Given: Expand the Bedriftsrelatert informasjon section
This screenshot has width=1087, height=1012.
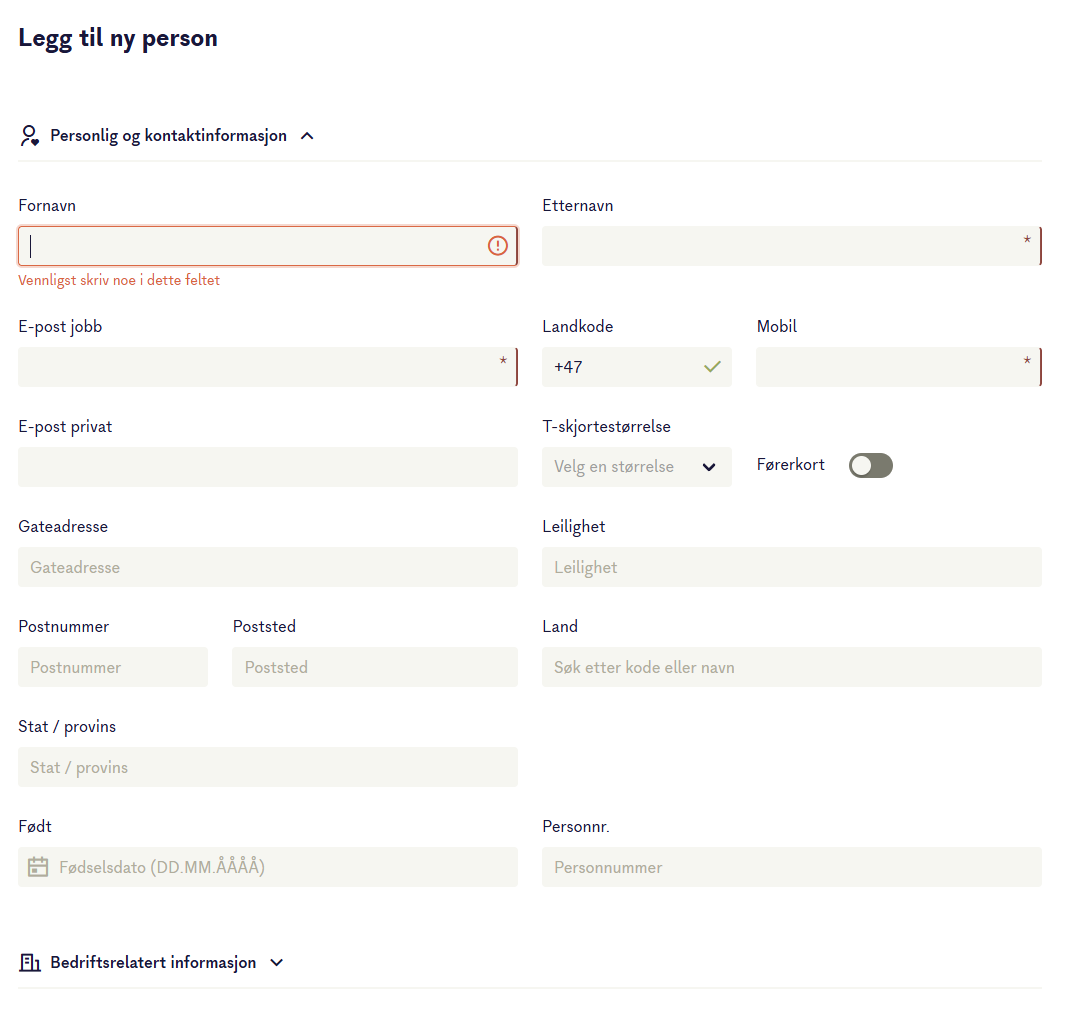Looking at the screenshot, I should (x=277, y=962).
